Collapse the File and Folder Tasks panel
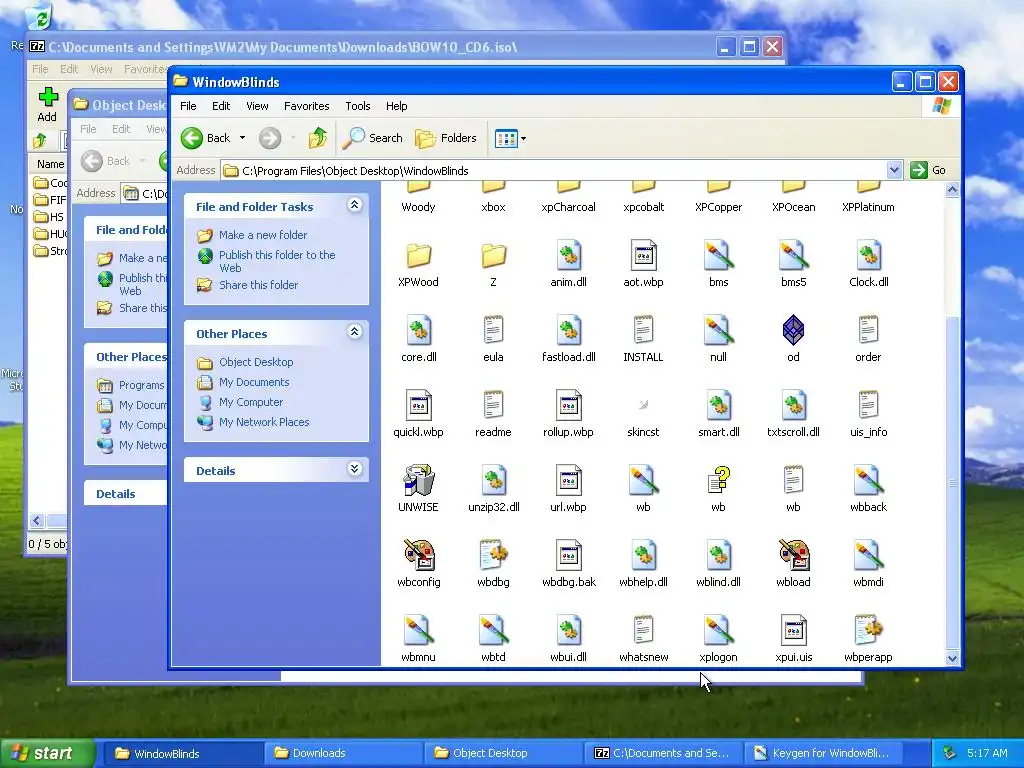 click(355, 205)
